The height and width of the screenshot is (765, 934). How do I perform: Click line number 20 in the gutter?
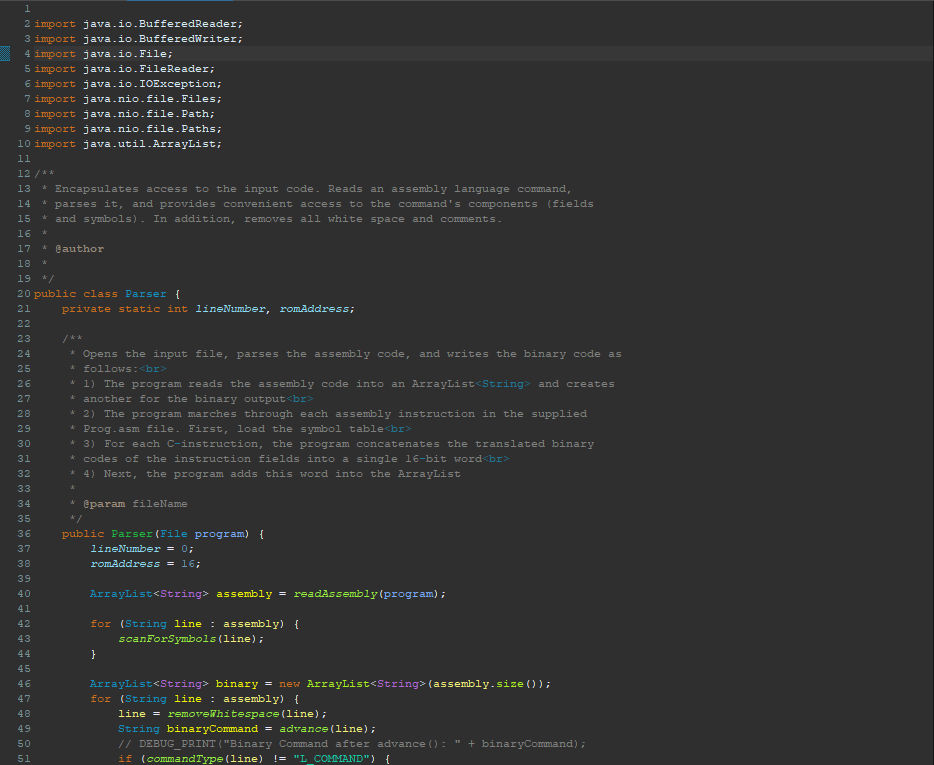tap(24, 294)
